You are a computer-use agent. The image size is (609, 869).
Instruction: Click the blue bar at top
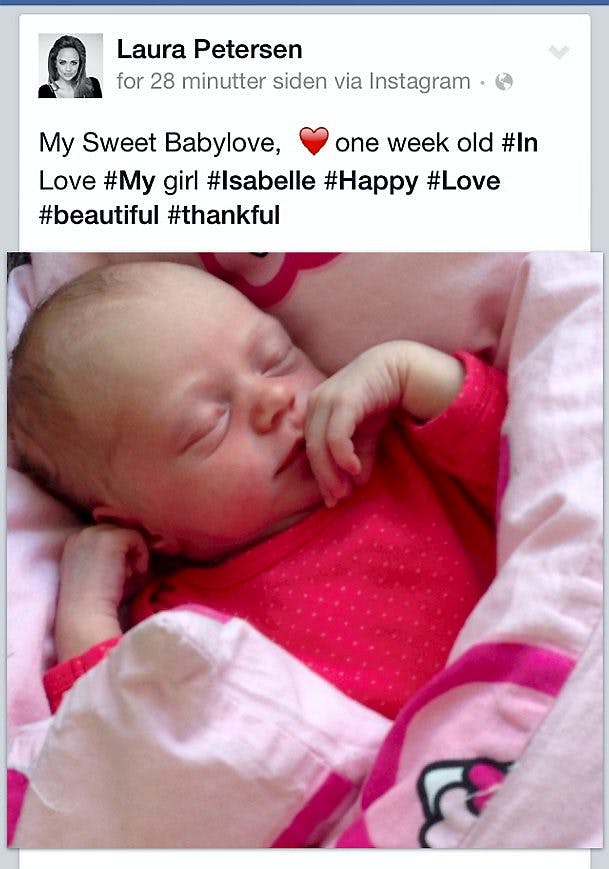pyautogui.click(x=304, y=2)
